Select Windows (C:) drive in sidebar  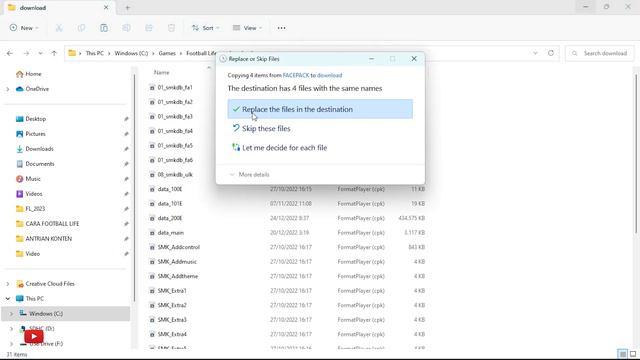[x=65, y=314]
